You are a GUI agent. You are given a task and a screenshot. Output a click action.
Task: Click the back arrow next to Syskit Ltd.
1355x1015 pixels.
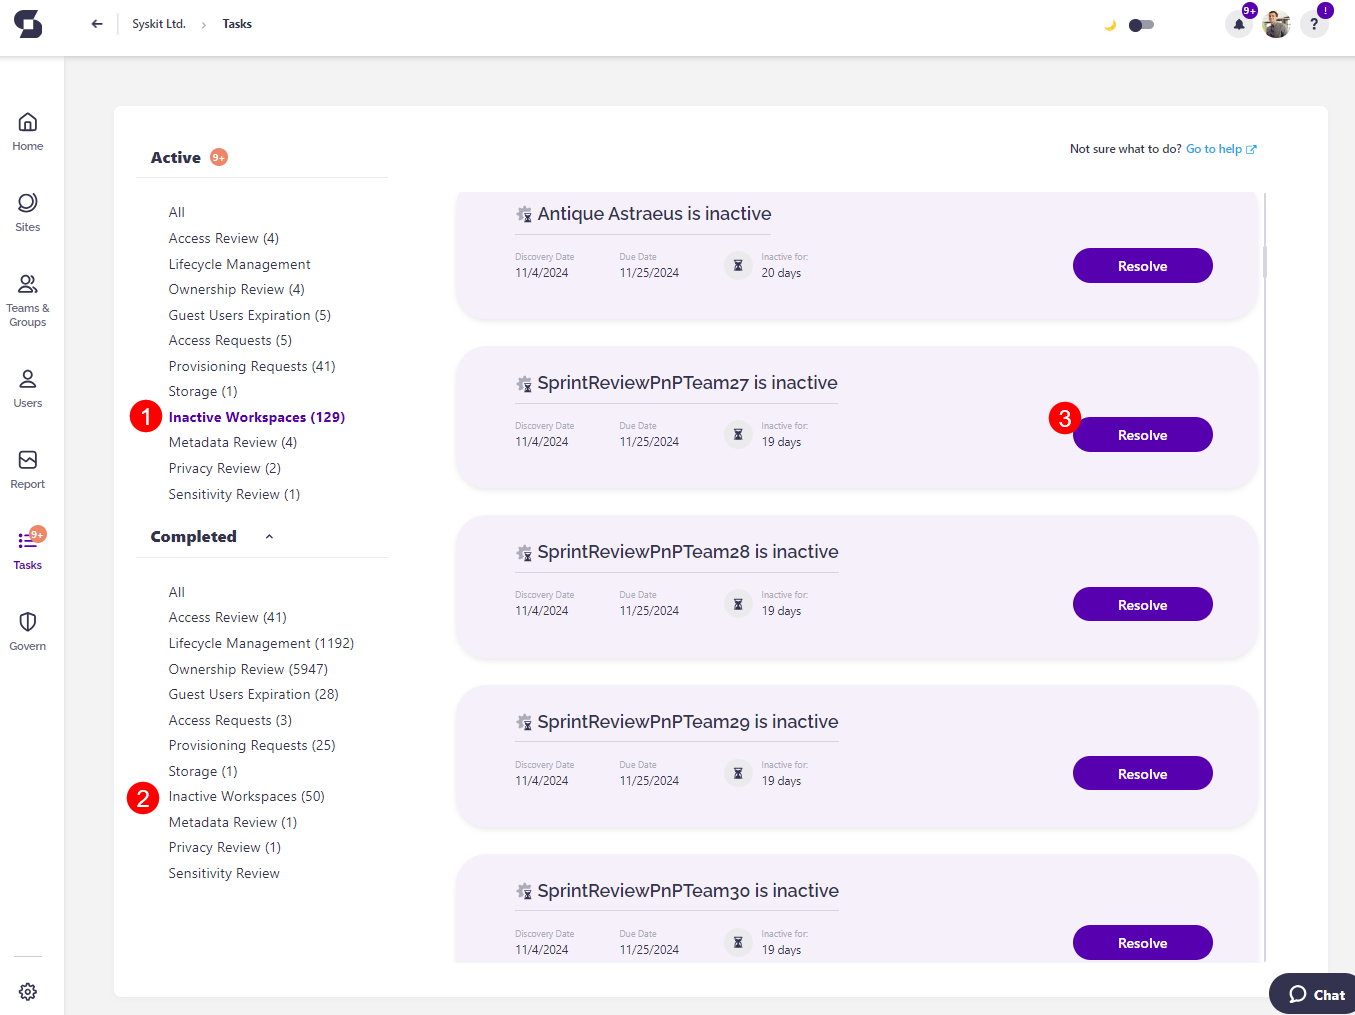pos(96,23)
